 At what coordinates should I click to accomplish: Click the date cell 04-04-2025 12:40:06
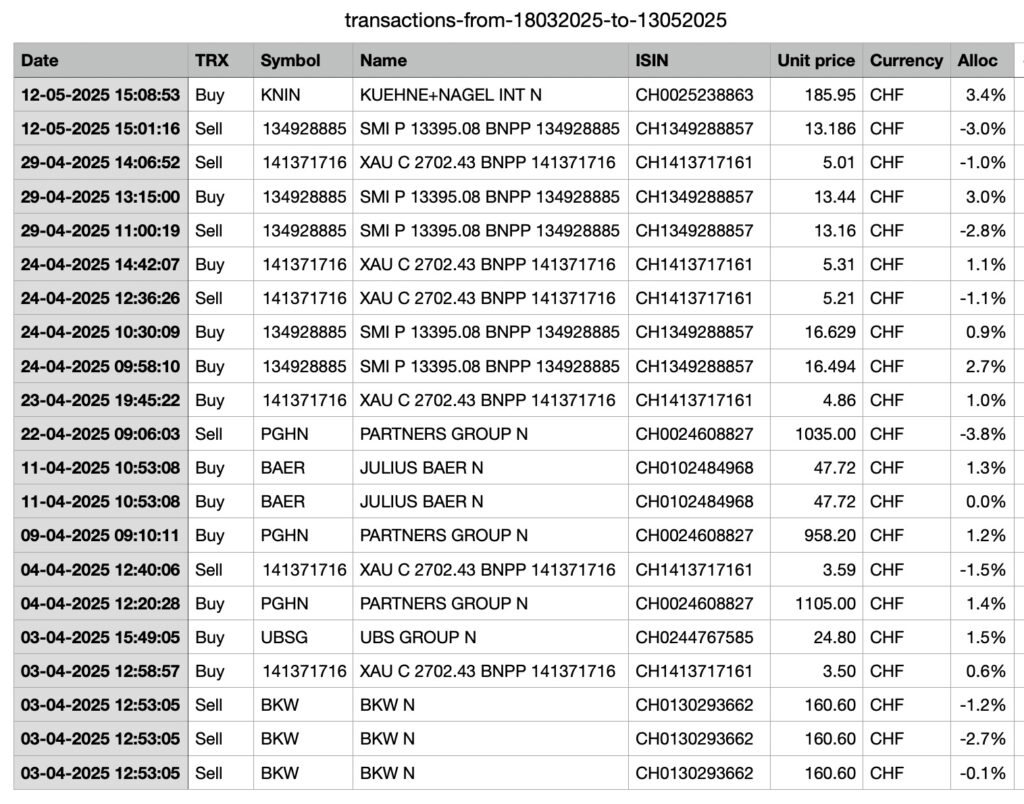pos(101,570)
